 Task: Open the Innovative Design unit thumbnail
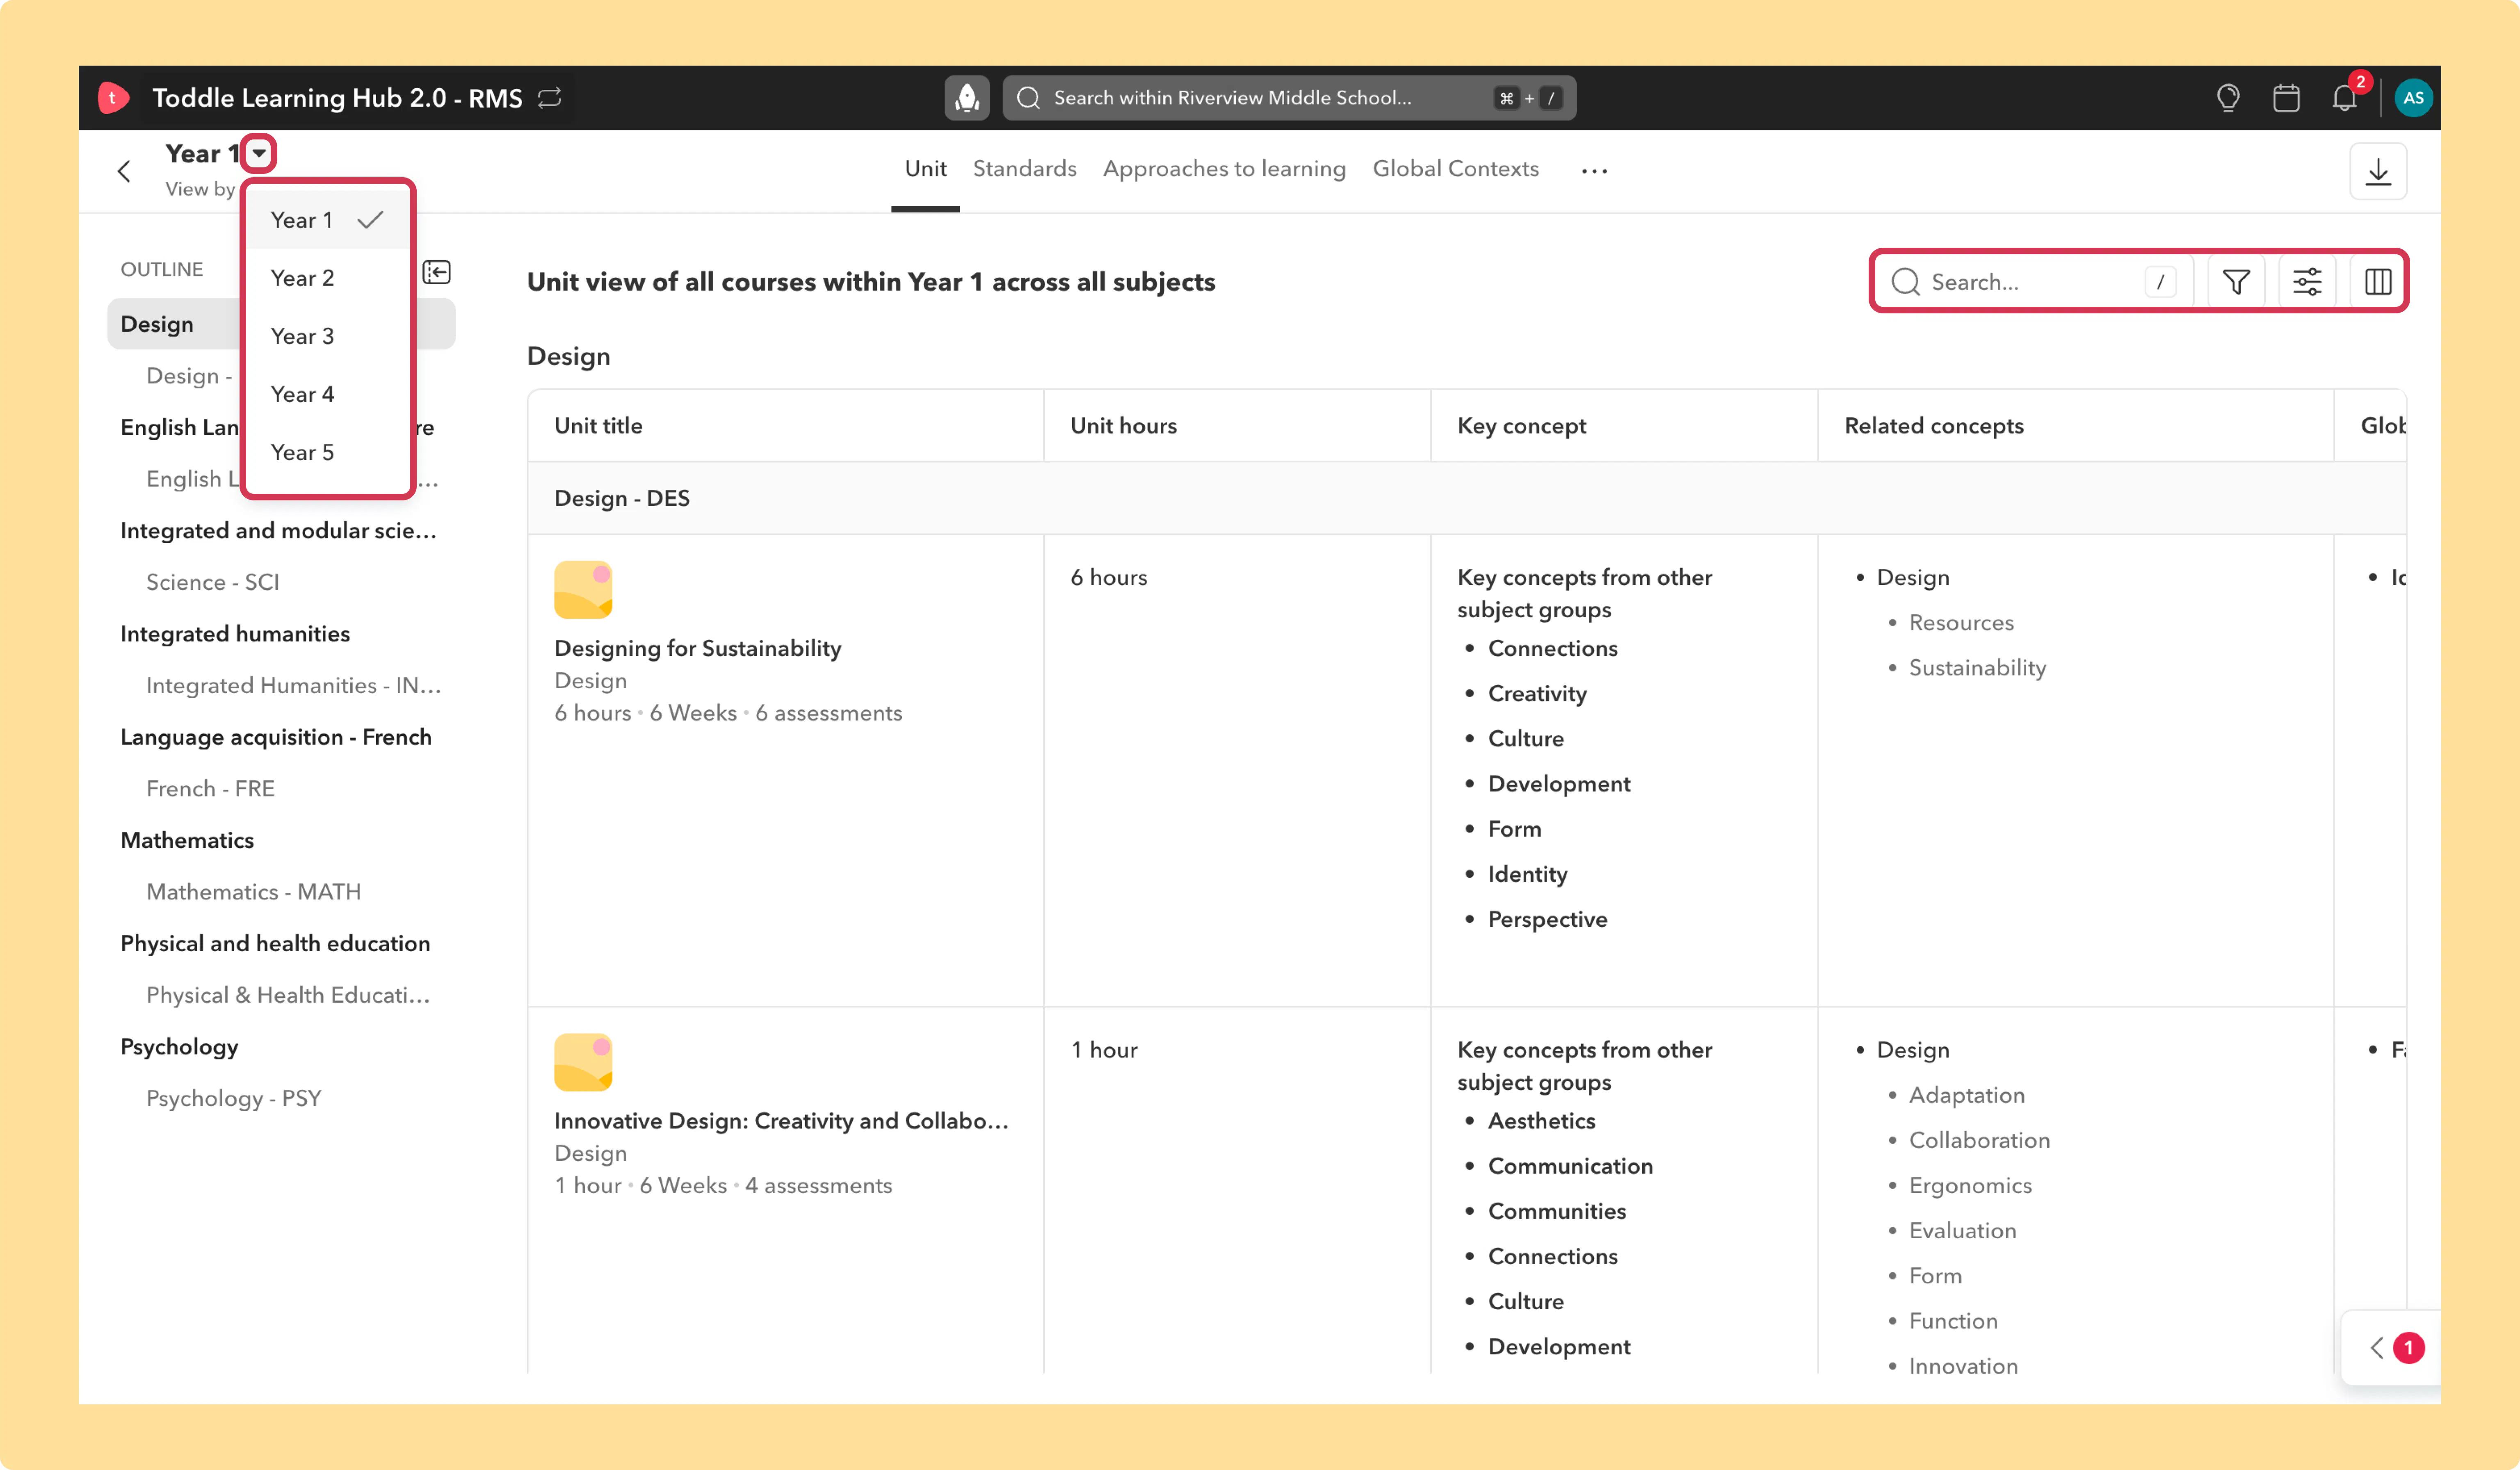pyautogui.click(x=583, y=1062)
